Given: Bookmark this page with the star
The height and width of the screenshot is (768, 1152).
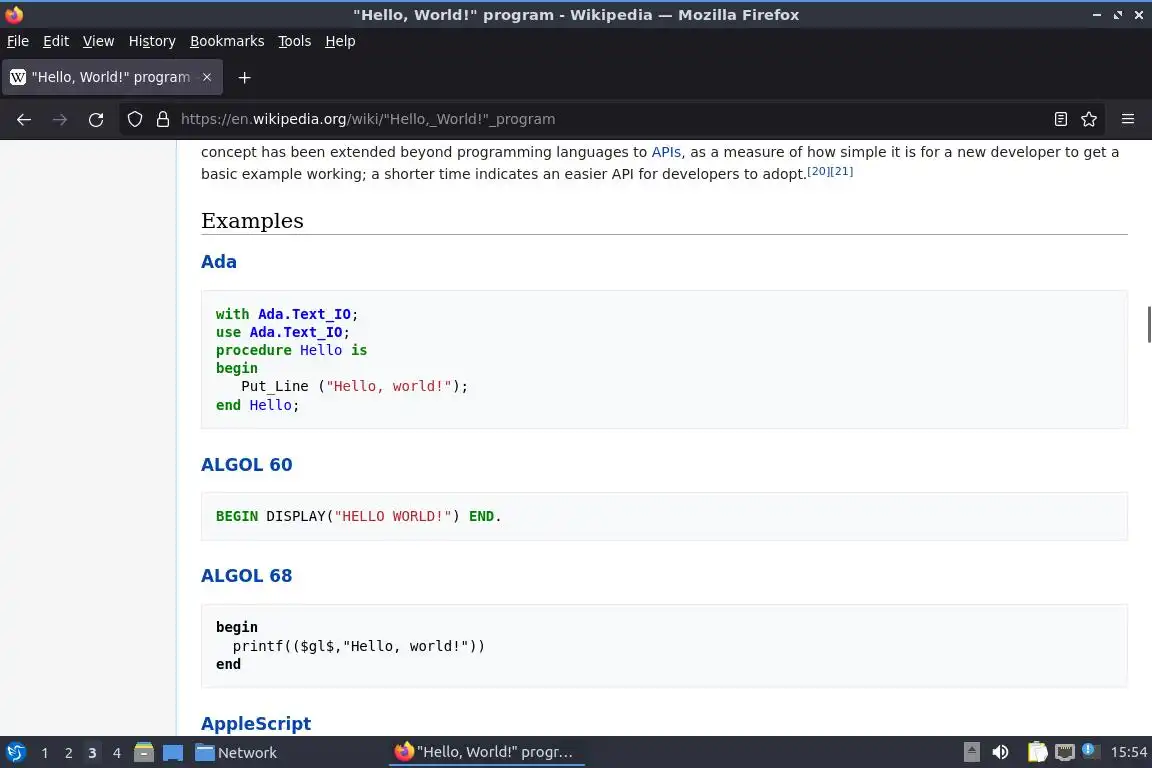Looking at the screenshot, I should click(1089, 119).
